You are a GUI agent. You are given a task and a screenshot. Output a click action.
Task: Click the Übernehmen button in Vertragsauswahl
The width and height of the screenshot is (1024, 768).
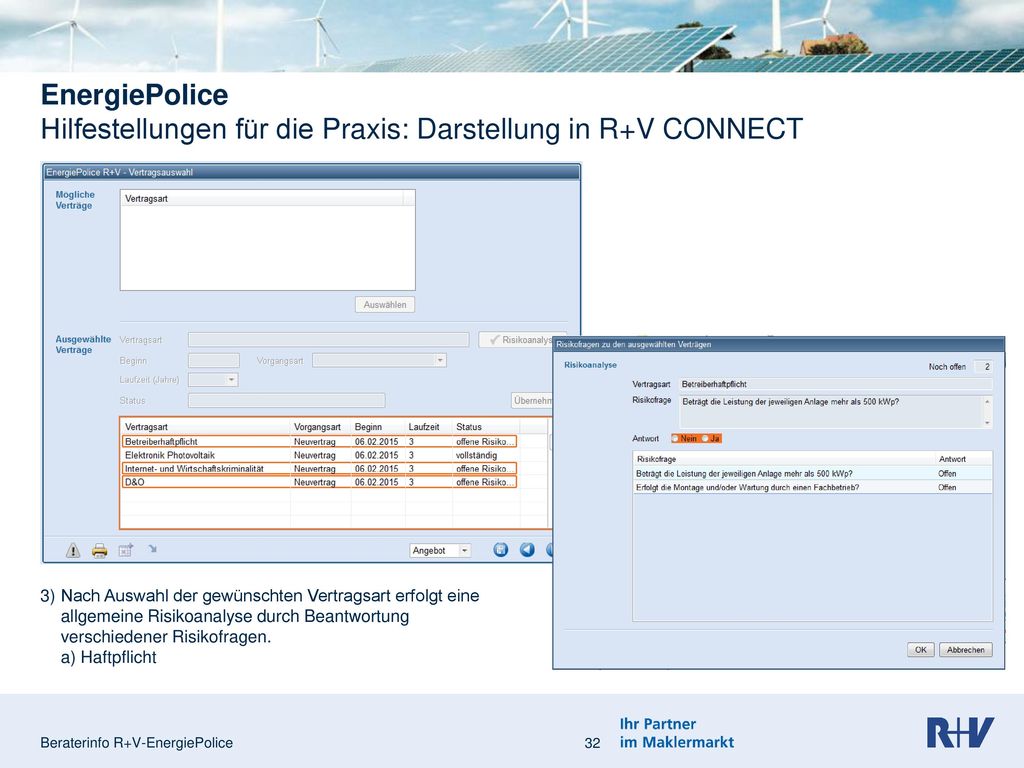pyautogui.click(x=532, y=400)
